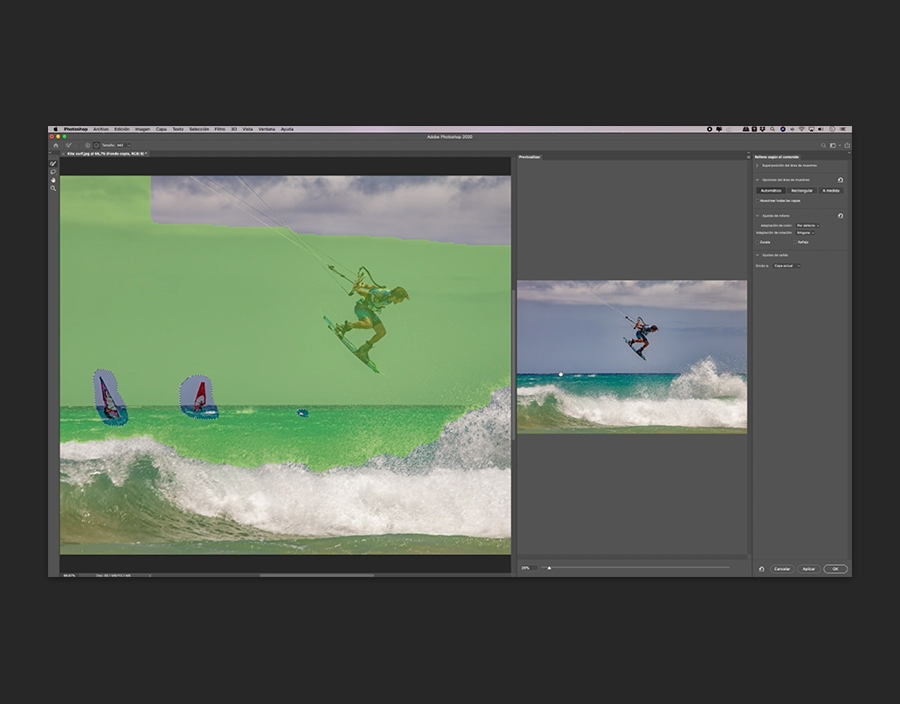Select Rectangular sampling area option
Image resolution: width=900 pixels, height=704 pixels.
pos(802,190)
